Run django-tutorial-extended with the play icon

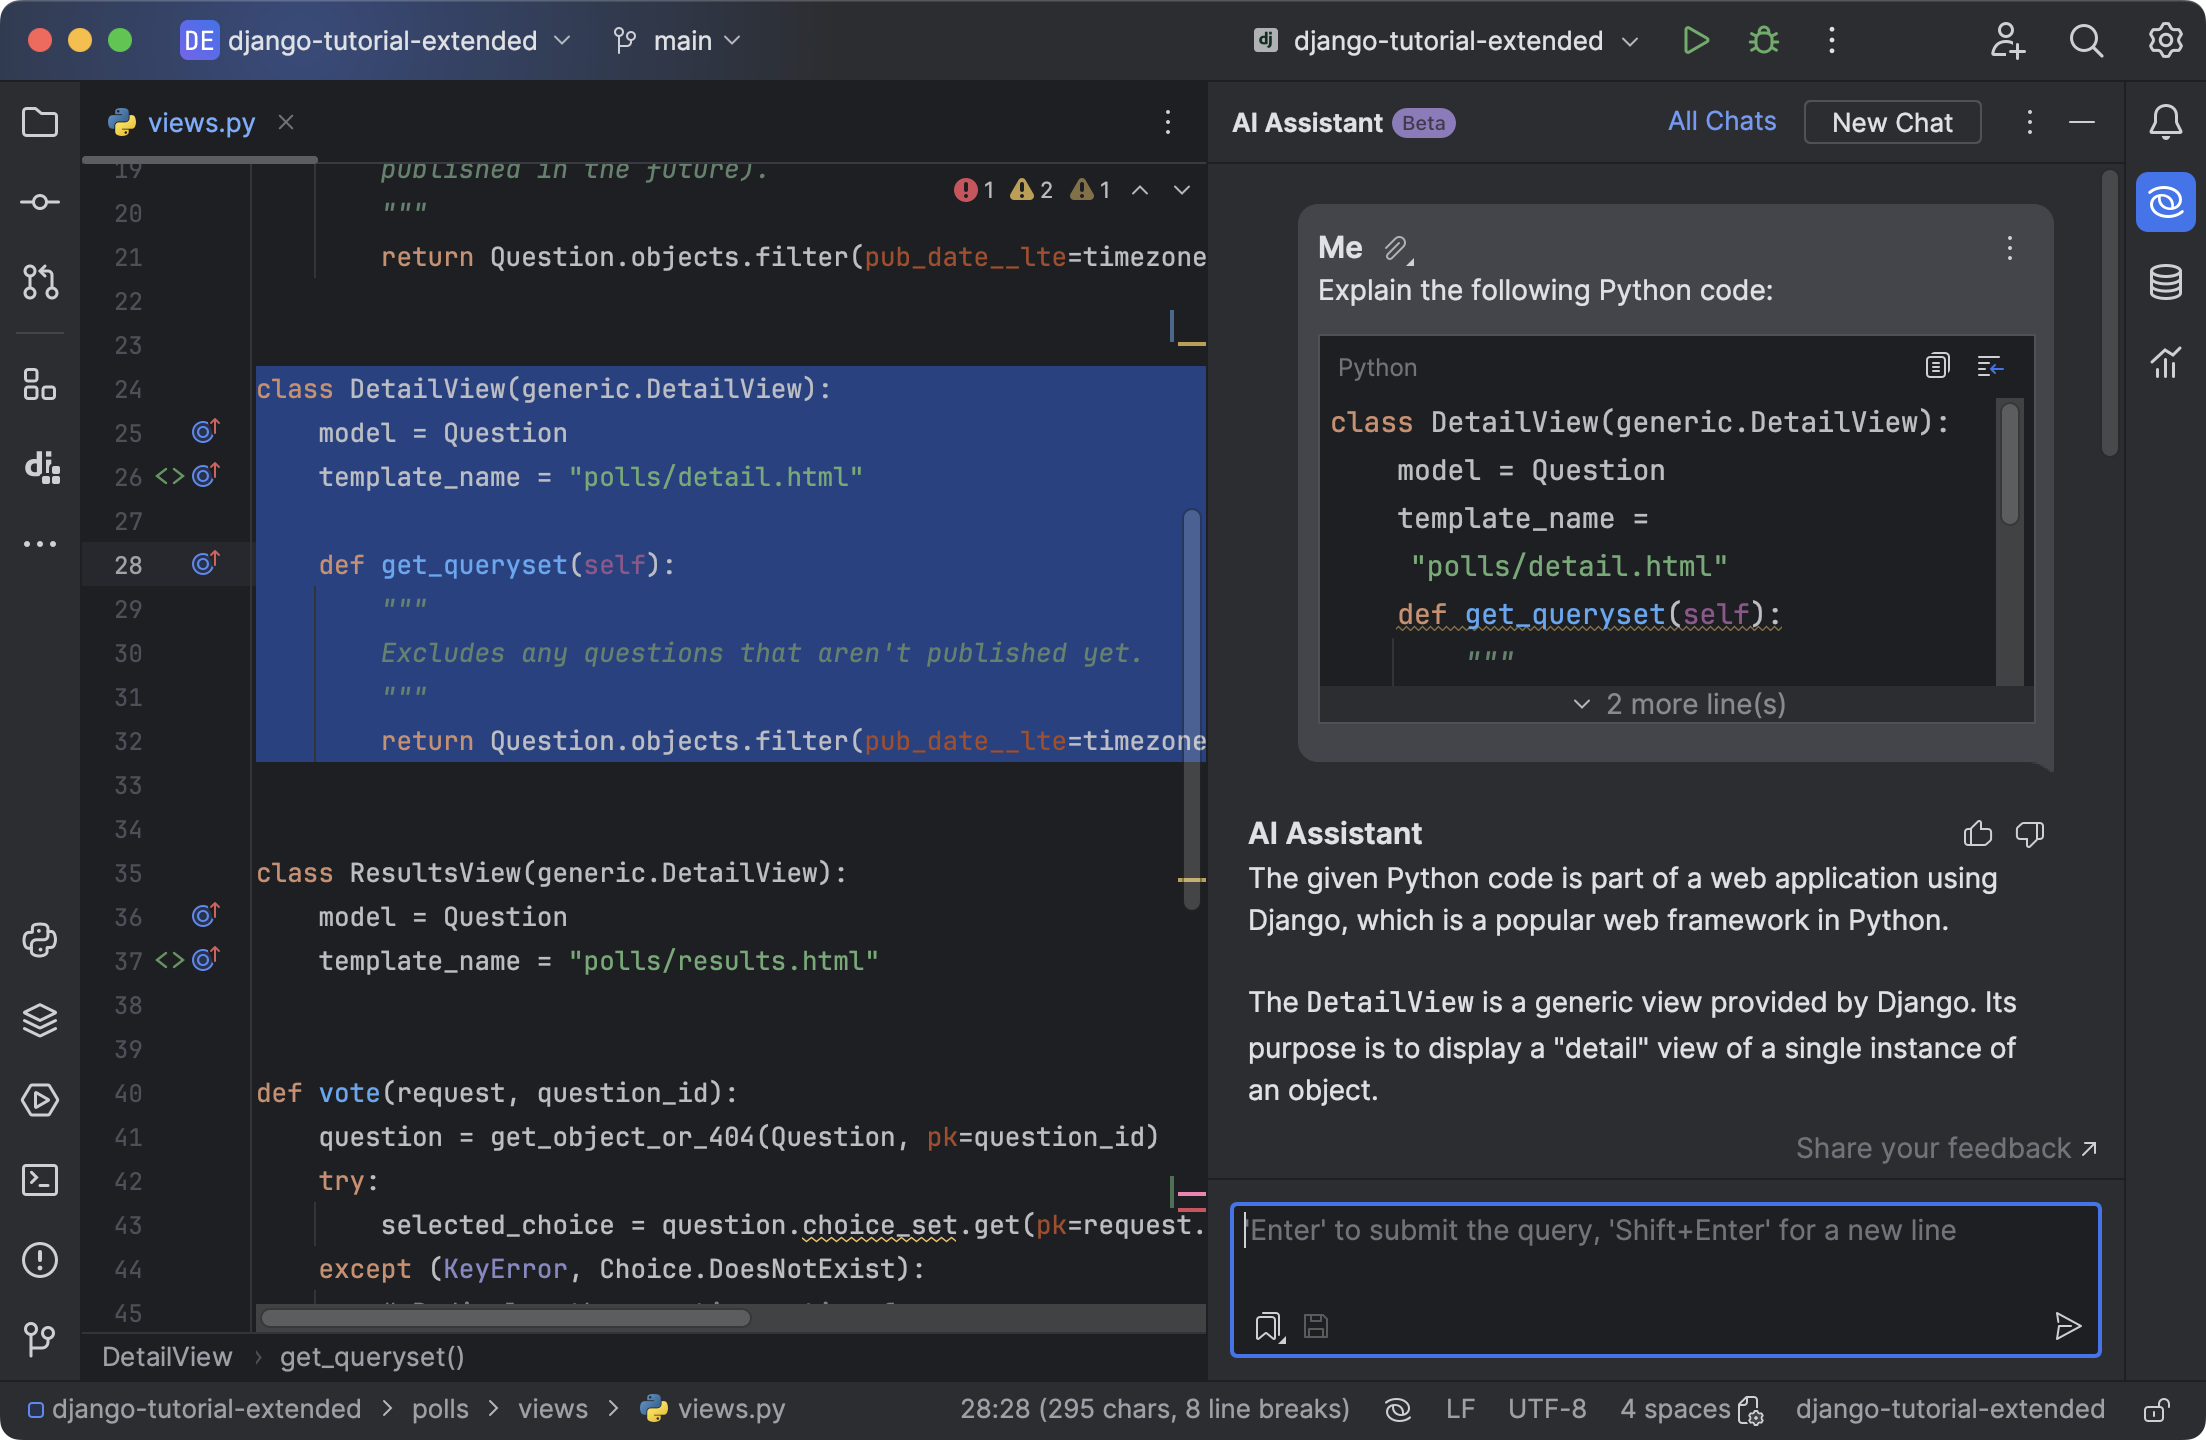pyautogui.click(x=1696, y=41)
